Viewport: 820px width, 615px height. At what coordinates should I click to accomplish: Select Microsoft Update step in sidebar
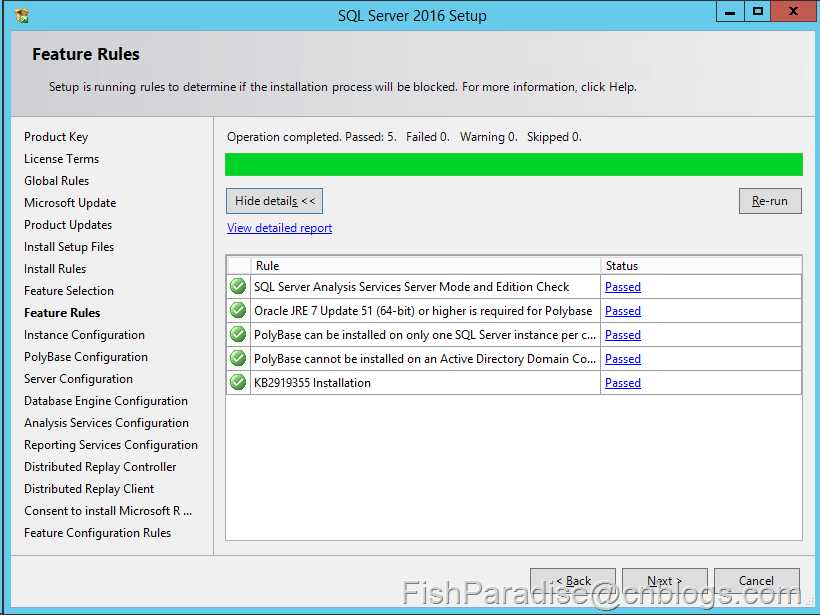pos(70,203)
